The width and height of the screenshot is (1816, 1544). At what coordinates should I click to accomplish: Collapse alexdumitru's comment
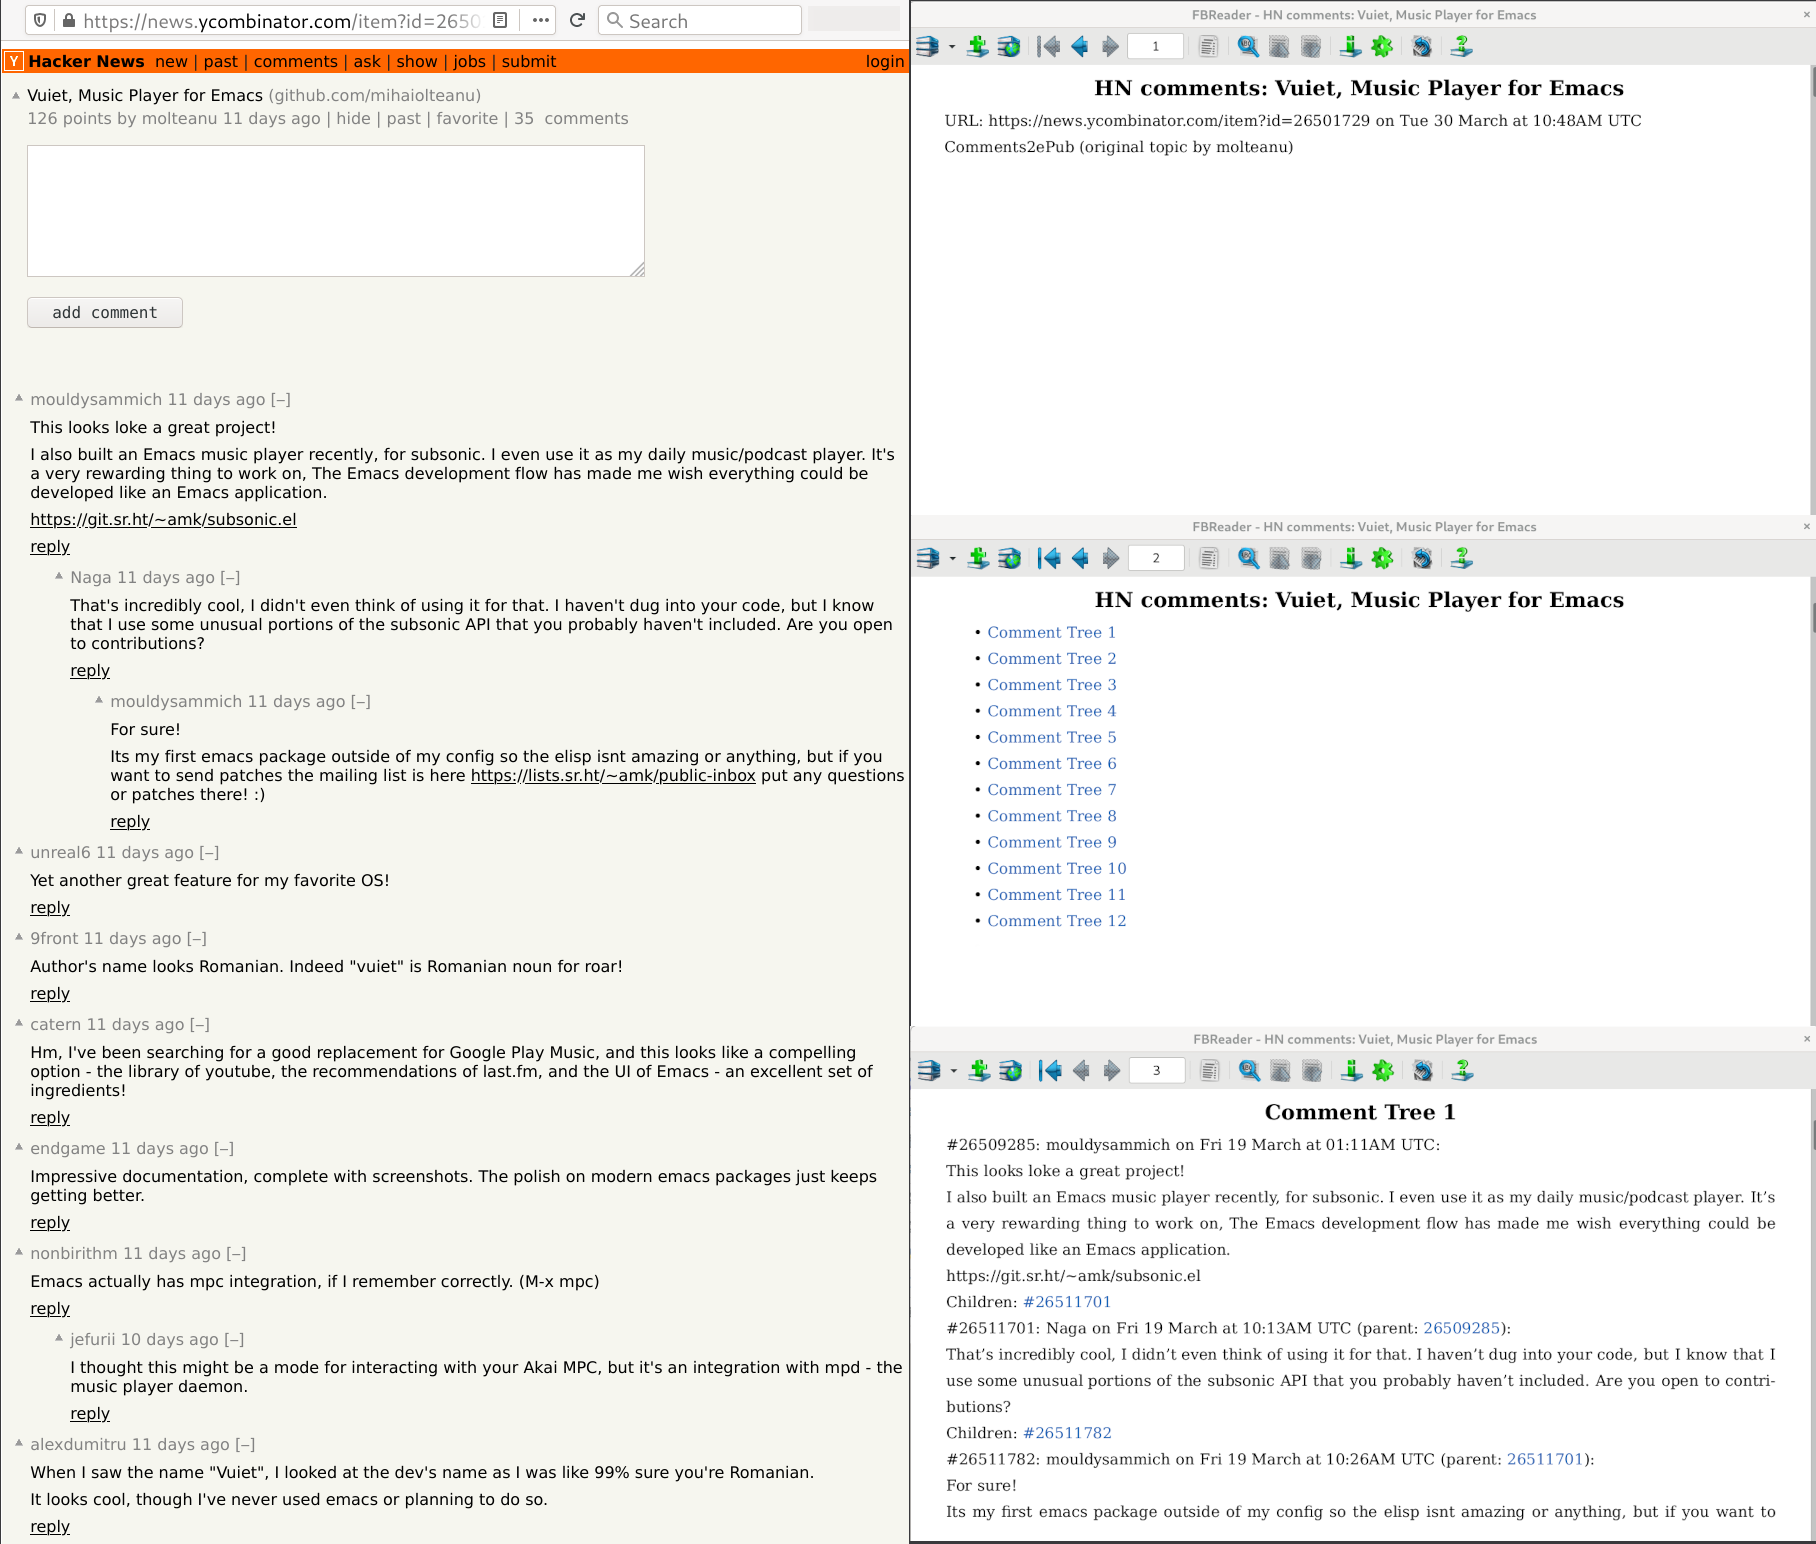pos(245,1445)
